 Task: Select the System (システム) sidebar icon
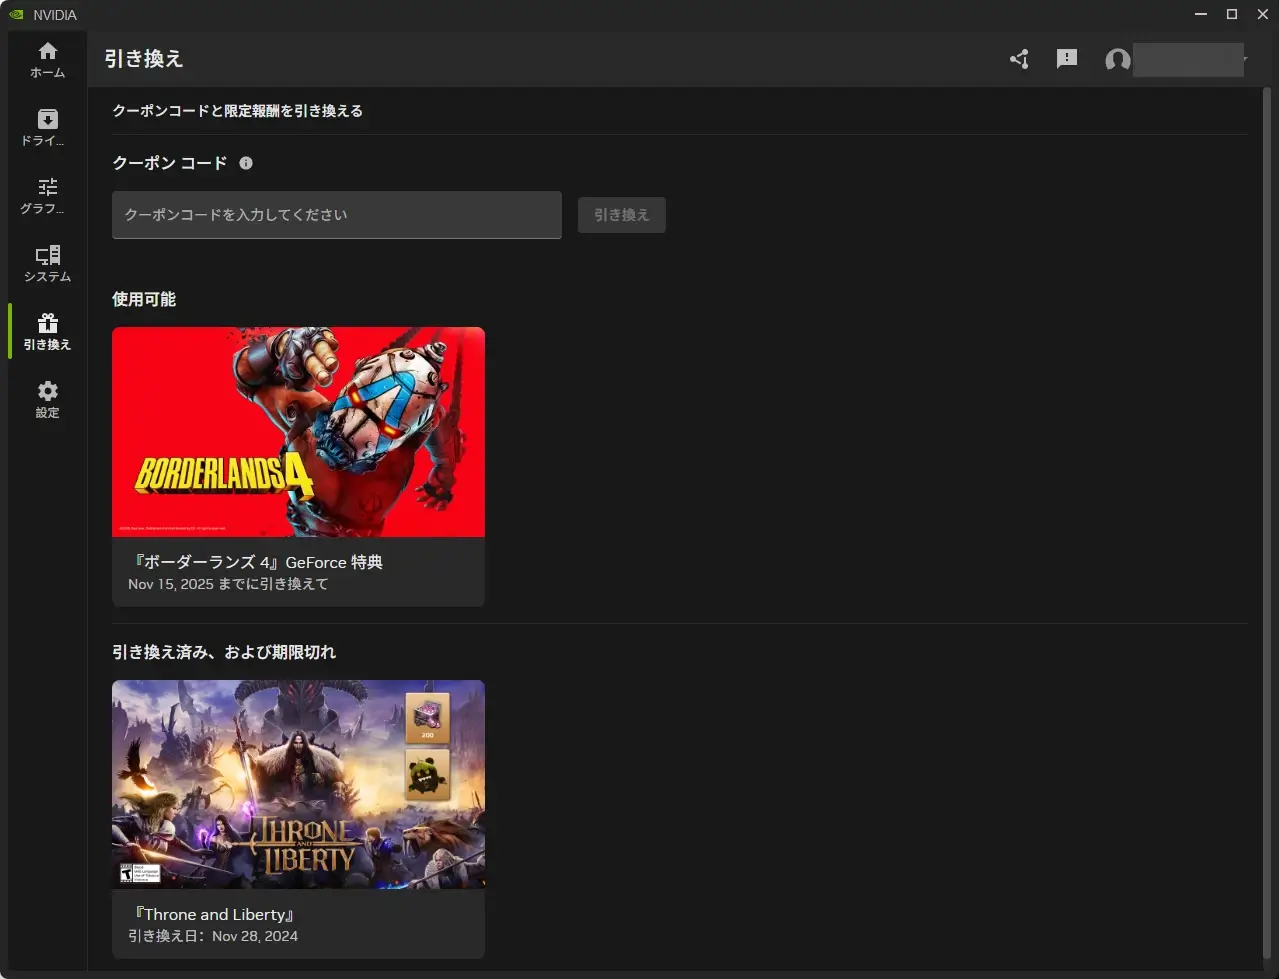pos(47,264)
